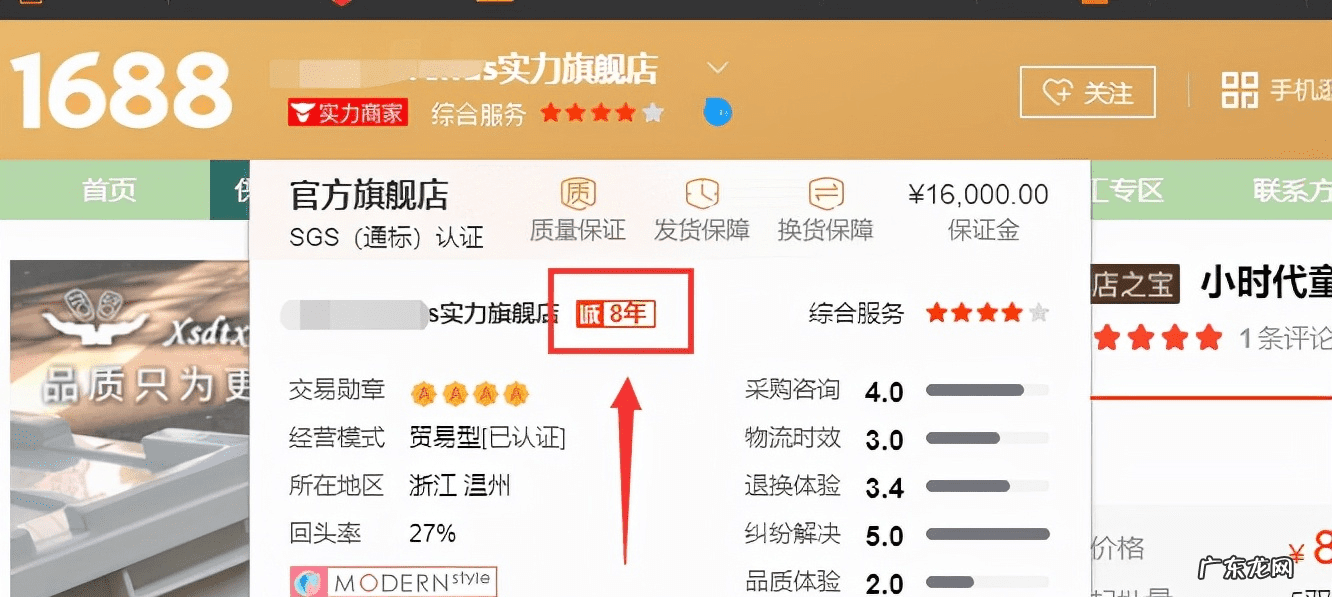Collapse the official flagship store info popup
This screenshot has width=1332, height=597.
[716, 68]
